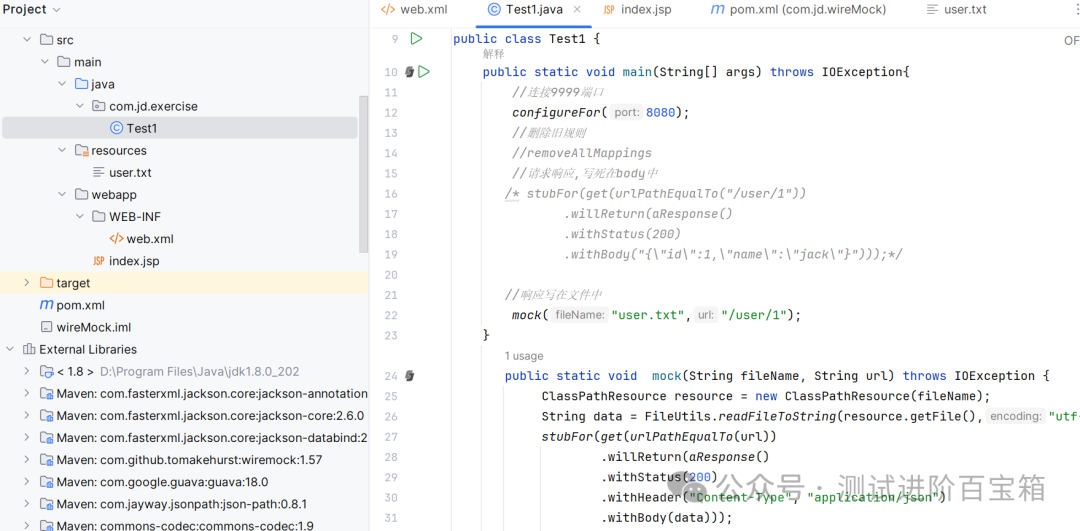Viewport: 1080px width, 531px height.
Task: Click the gutter marker icon on line 10
Action: 409,72
